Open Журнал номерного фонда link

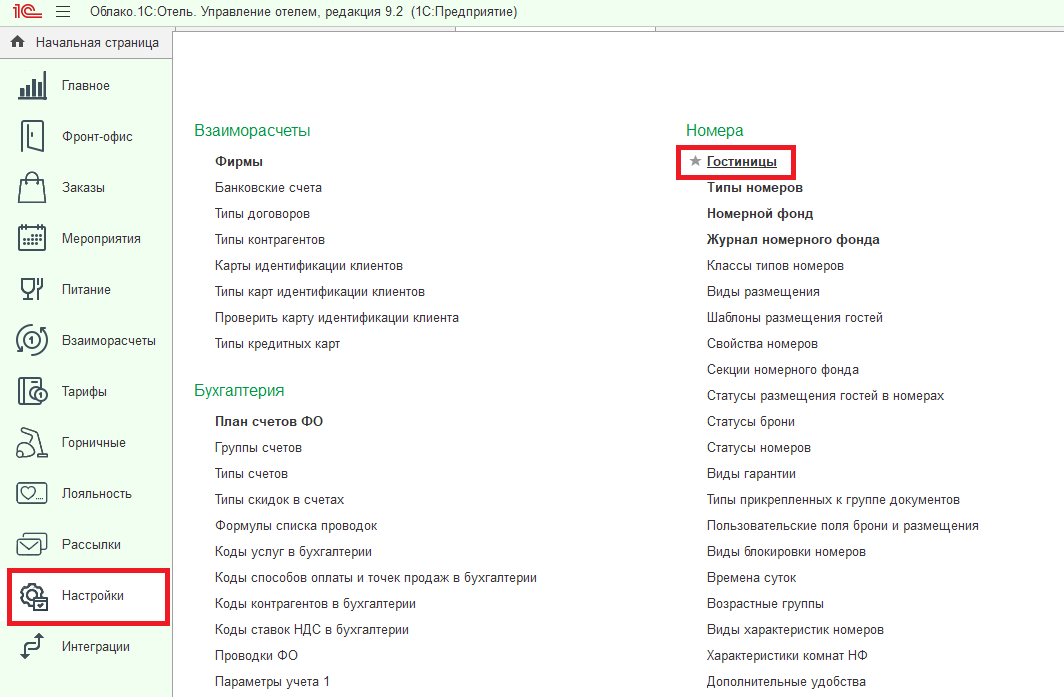tap(793, 240)
